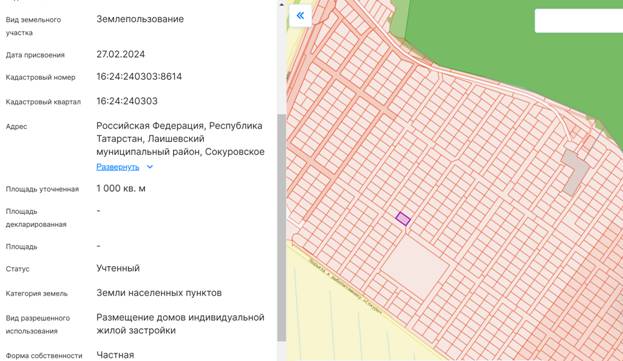Click the land category Земли населенных пунктов
623x361 pixels.
pyautogui.click(x=159, y=293)
